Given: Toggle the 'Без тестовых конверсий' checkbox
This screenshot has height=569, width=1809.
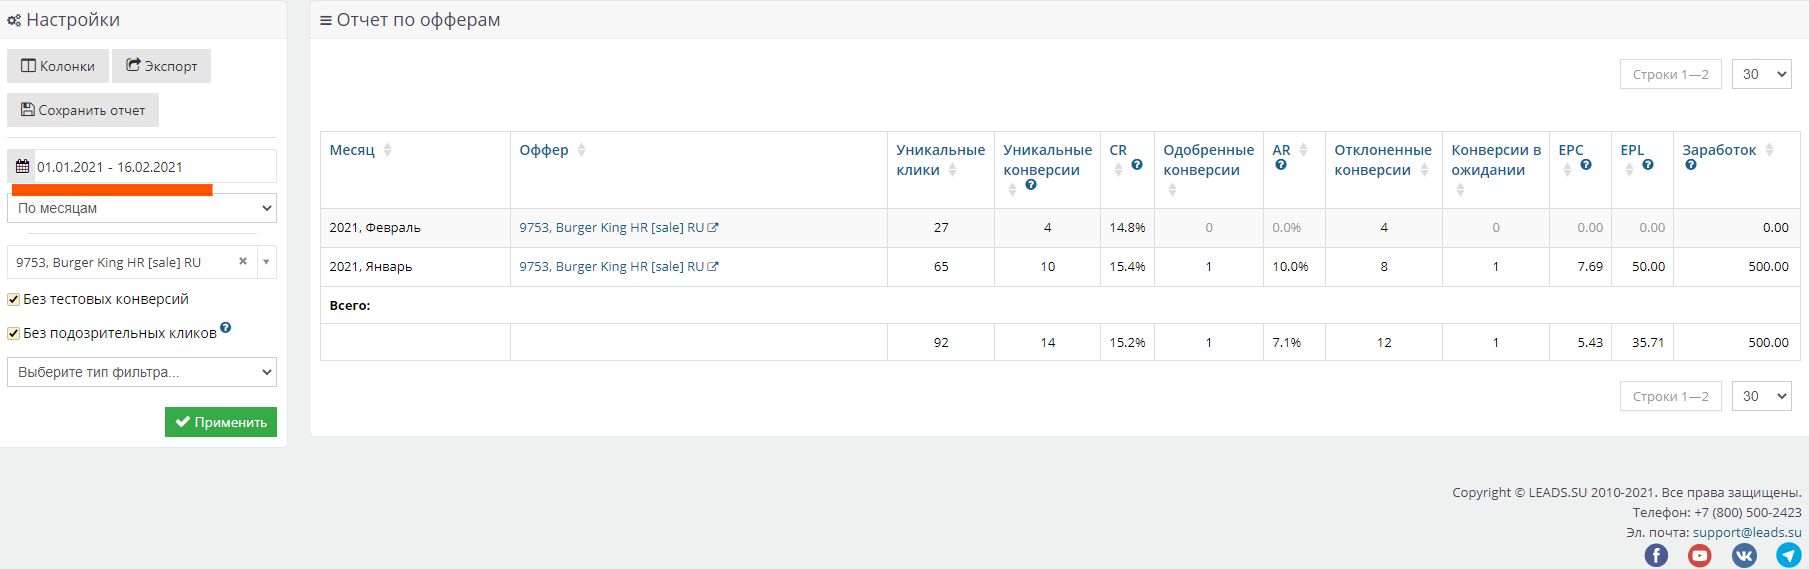Looking at the screenshot, I should pyautogui.click(x=14, y=299).
